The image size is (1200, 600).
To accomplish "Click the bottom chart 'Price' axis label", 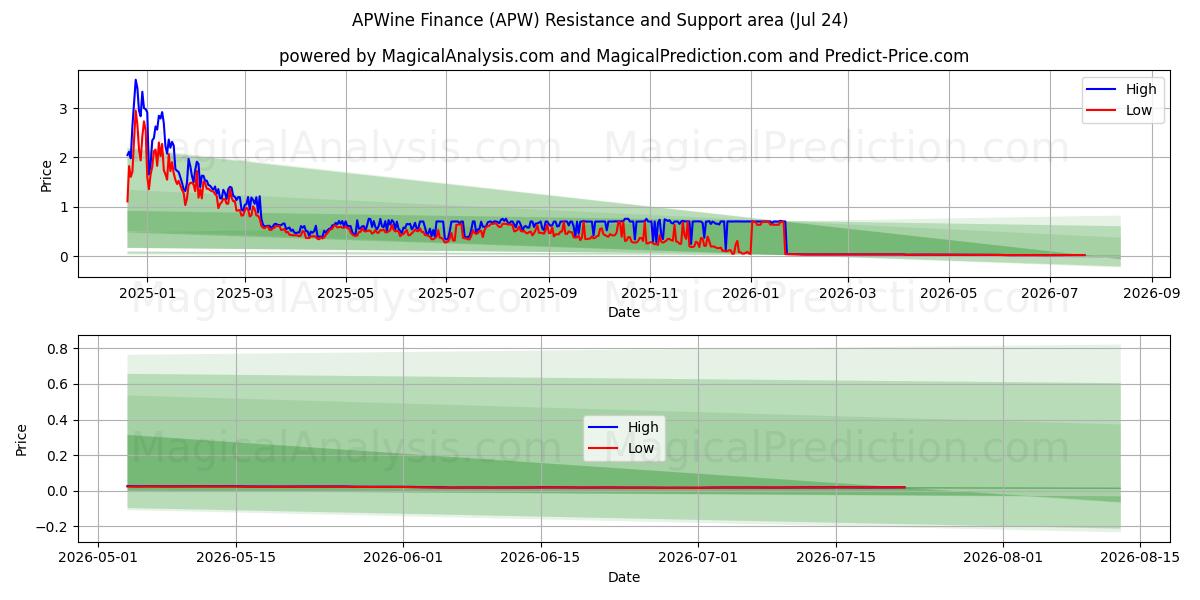I will pyautogui.click(x=22, y=439).
